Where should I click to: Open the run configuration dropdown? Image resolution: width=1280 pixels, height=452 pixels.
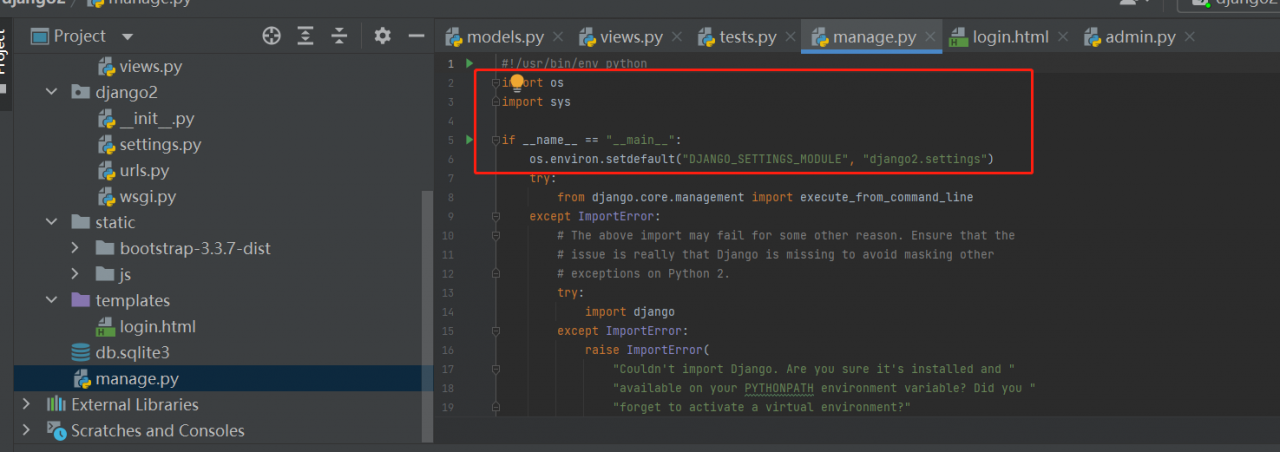pos(1229,5)
